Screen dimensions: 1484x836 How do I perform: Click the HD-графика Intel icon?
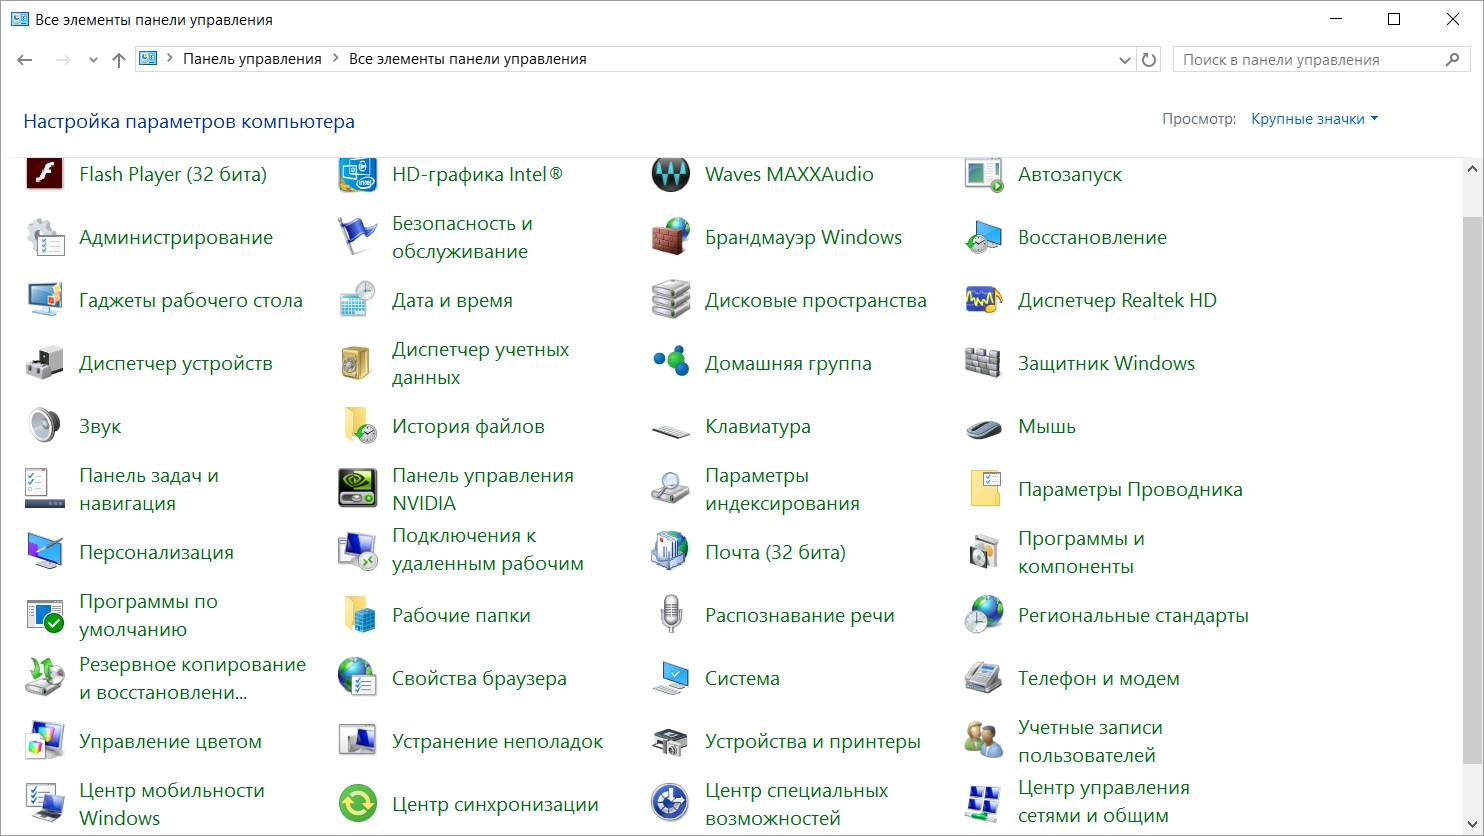click(x=357, y=174)
